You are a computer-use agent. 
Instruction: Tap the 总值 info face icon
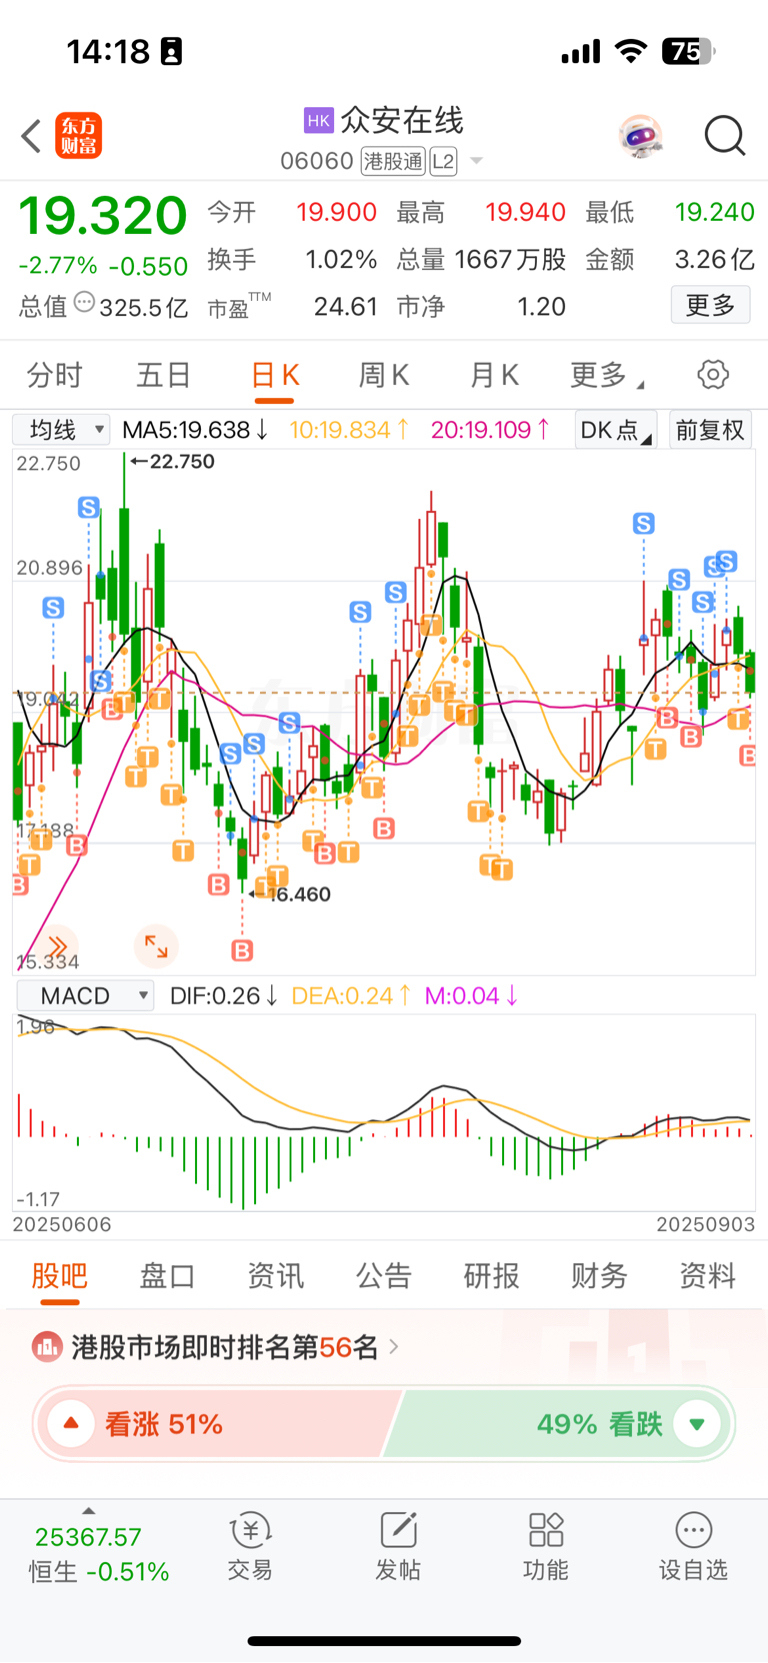(84, 302)
